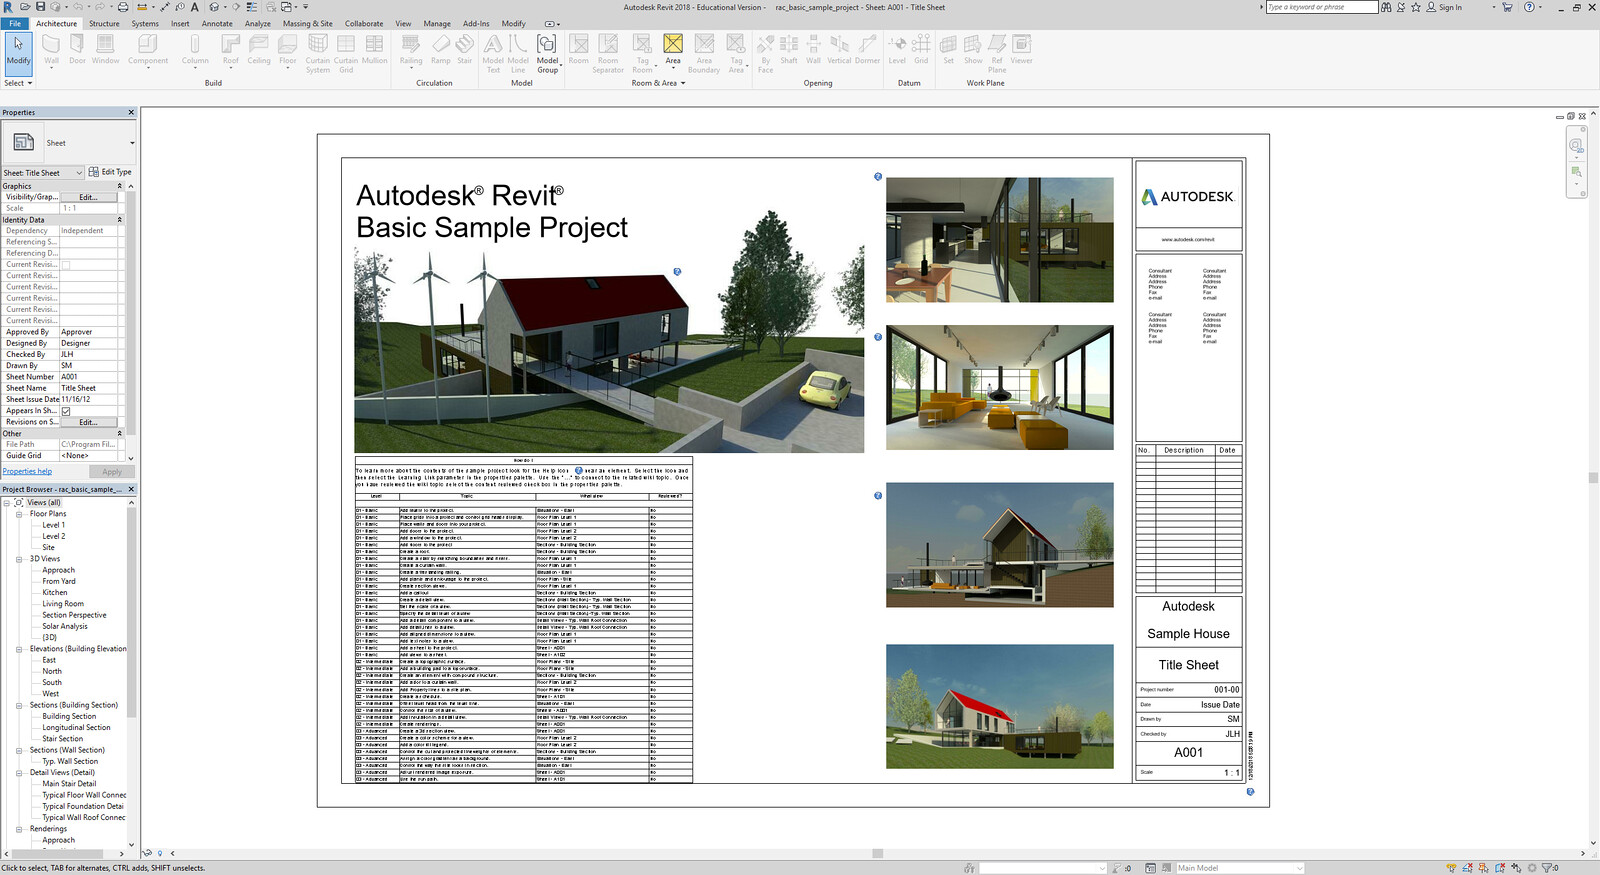Select the Modify tool in the ribbon

(18, 49)
